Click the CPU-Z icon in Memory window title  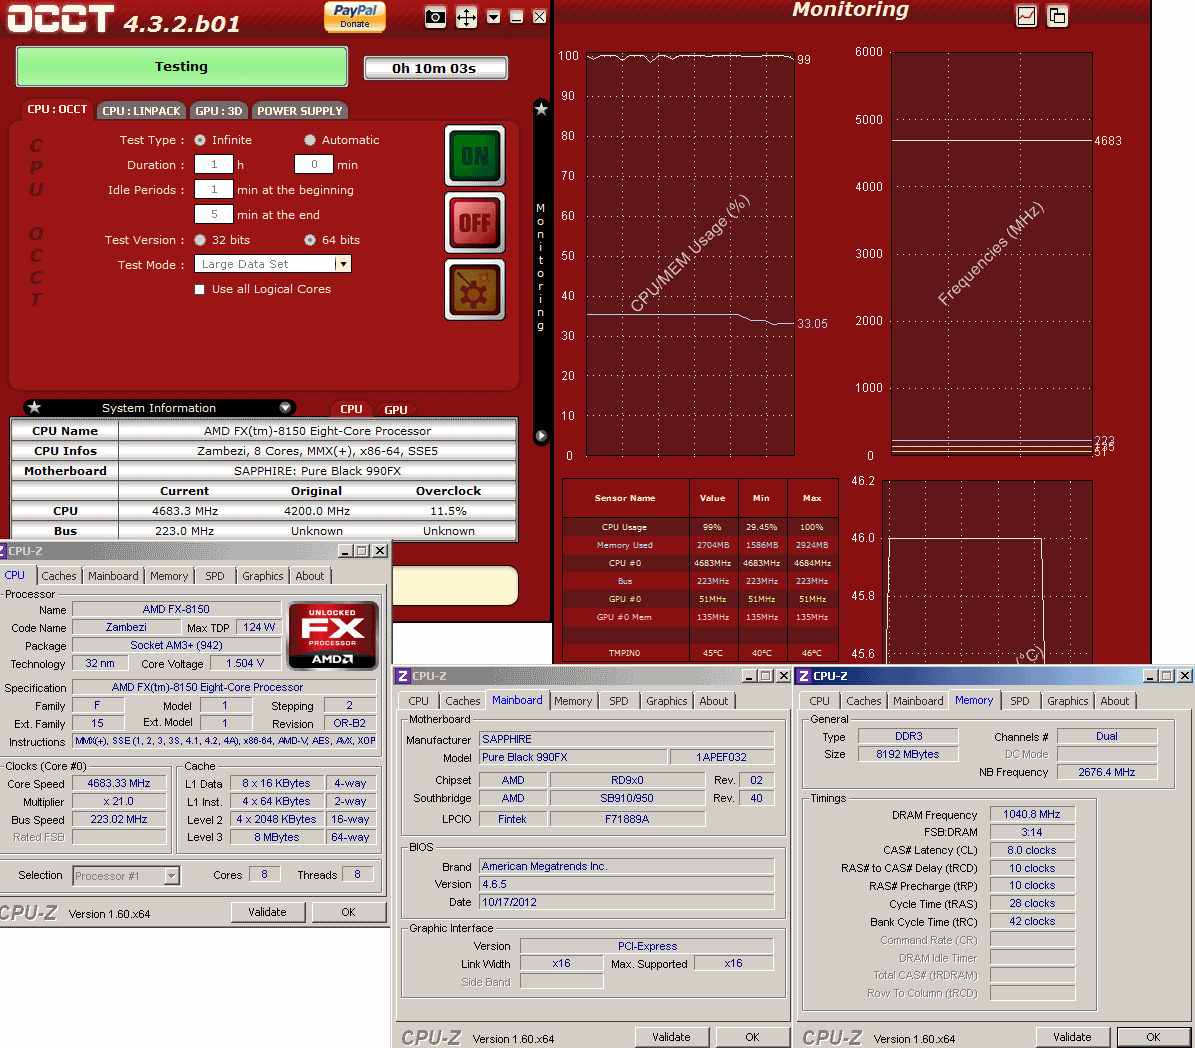click(803, 676)
